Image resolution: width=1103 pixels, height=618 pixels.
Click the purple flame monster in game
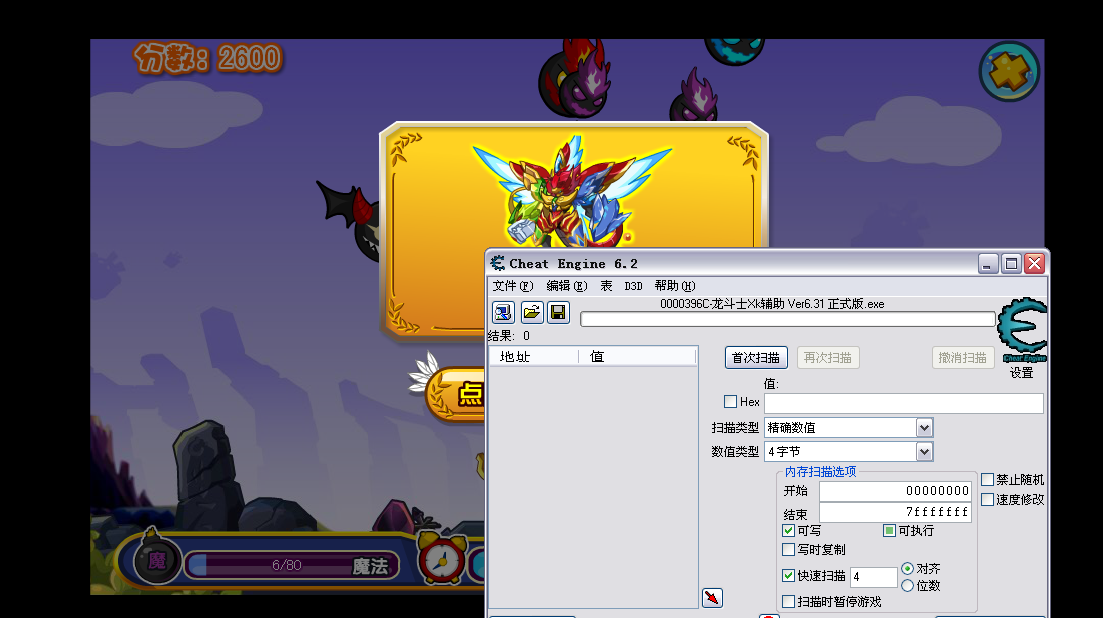pyautogui.click(x=694, y=96)
